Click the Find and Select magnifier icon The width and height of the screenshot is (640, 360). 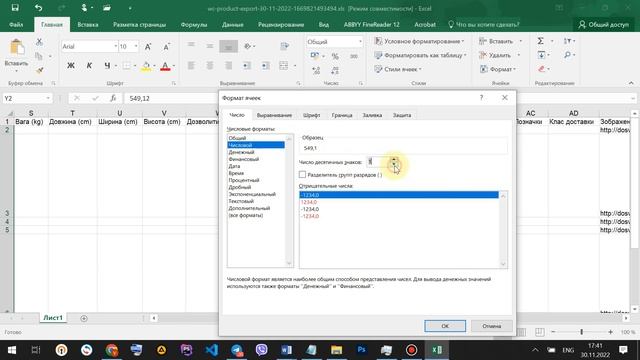click(567, 55)
